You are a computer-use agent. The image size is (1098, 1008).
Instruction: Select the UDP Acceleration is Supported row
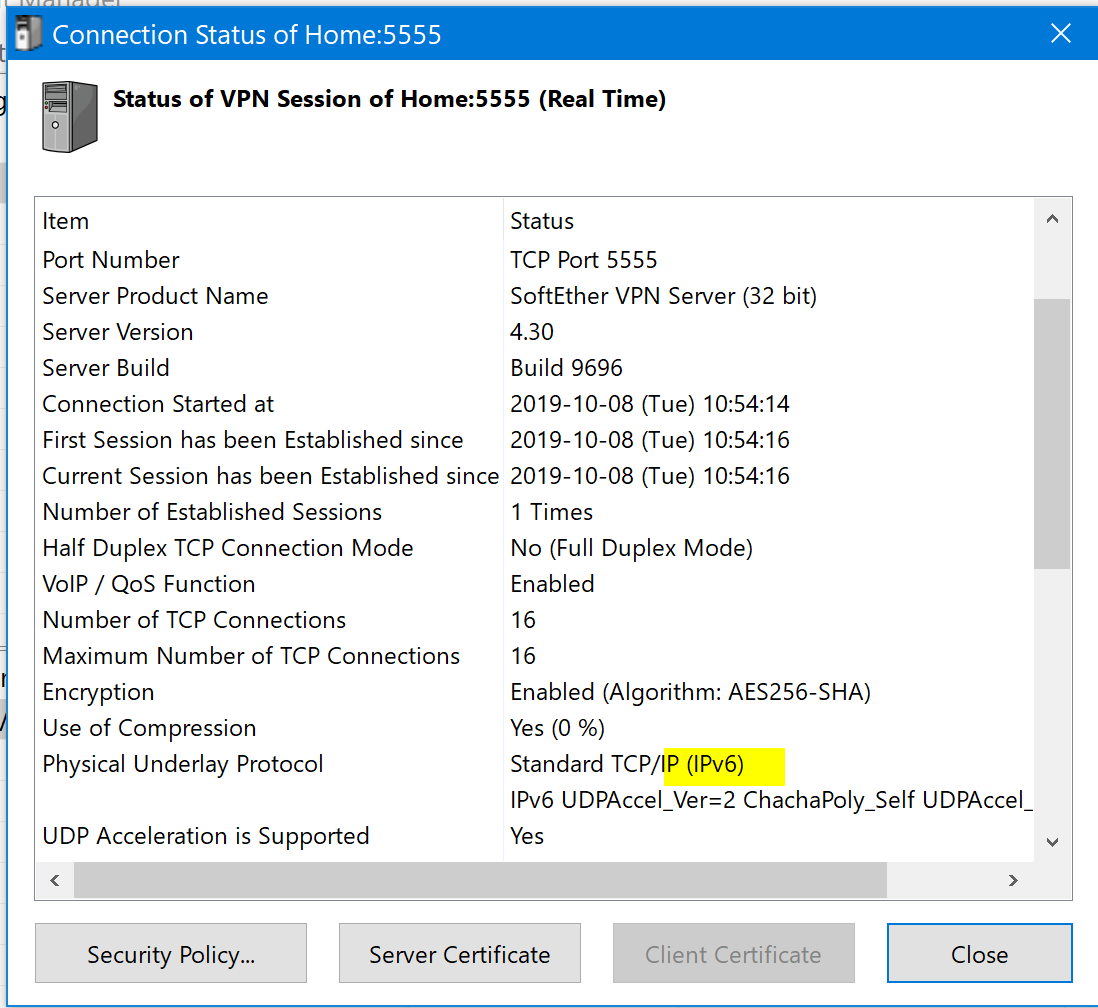pos(206,836)
